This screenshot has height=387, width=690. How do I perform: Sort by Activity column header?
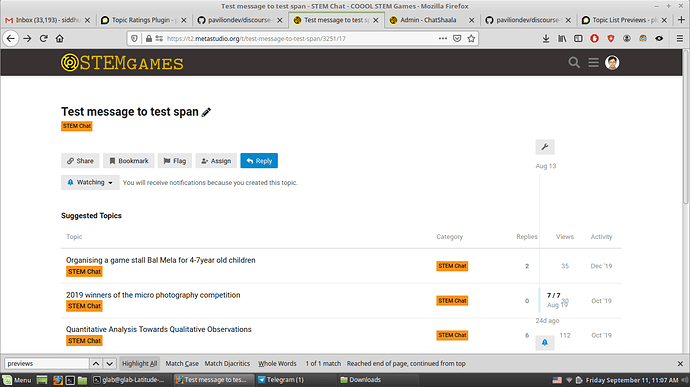[x=601, y=237]
